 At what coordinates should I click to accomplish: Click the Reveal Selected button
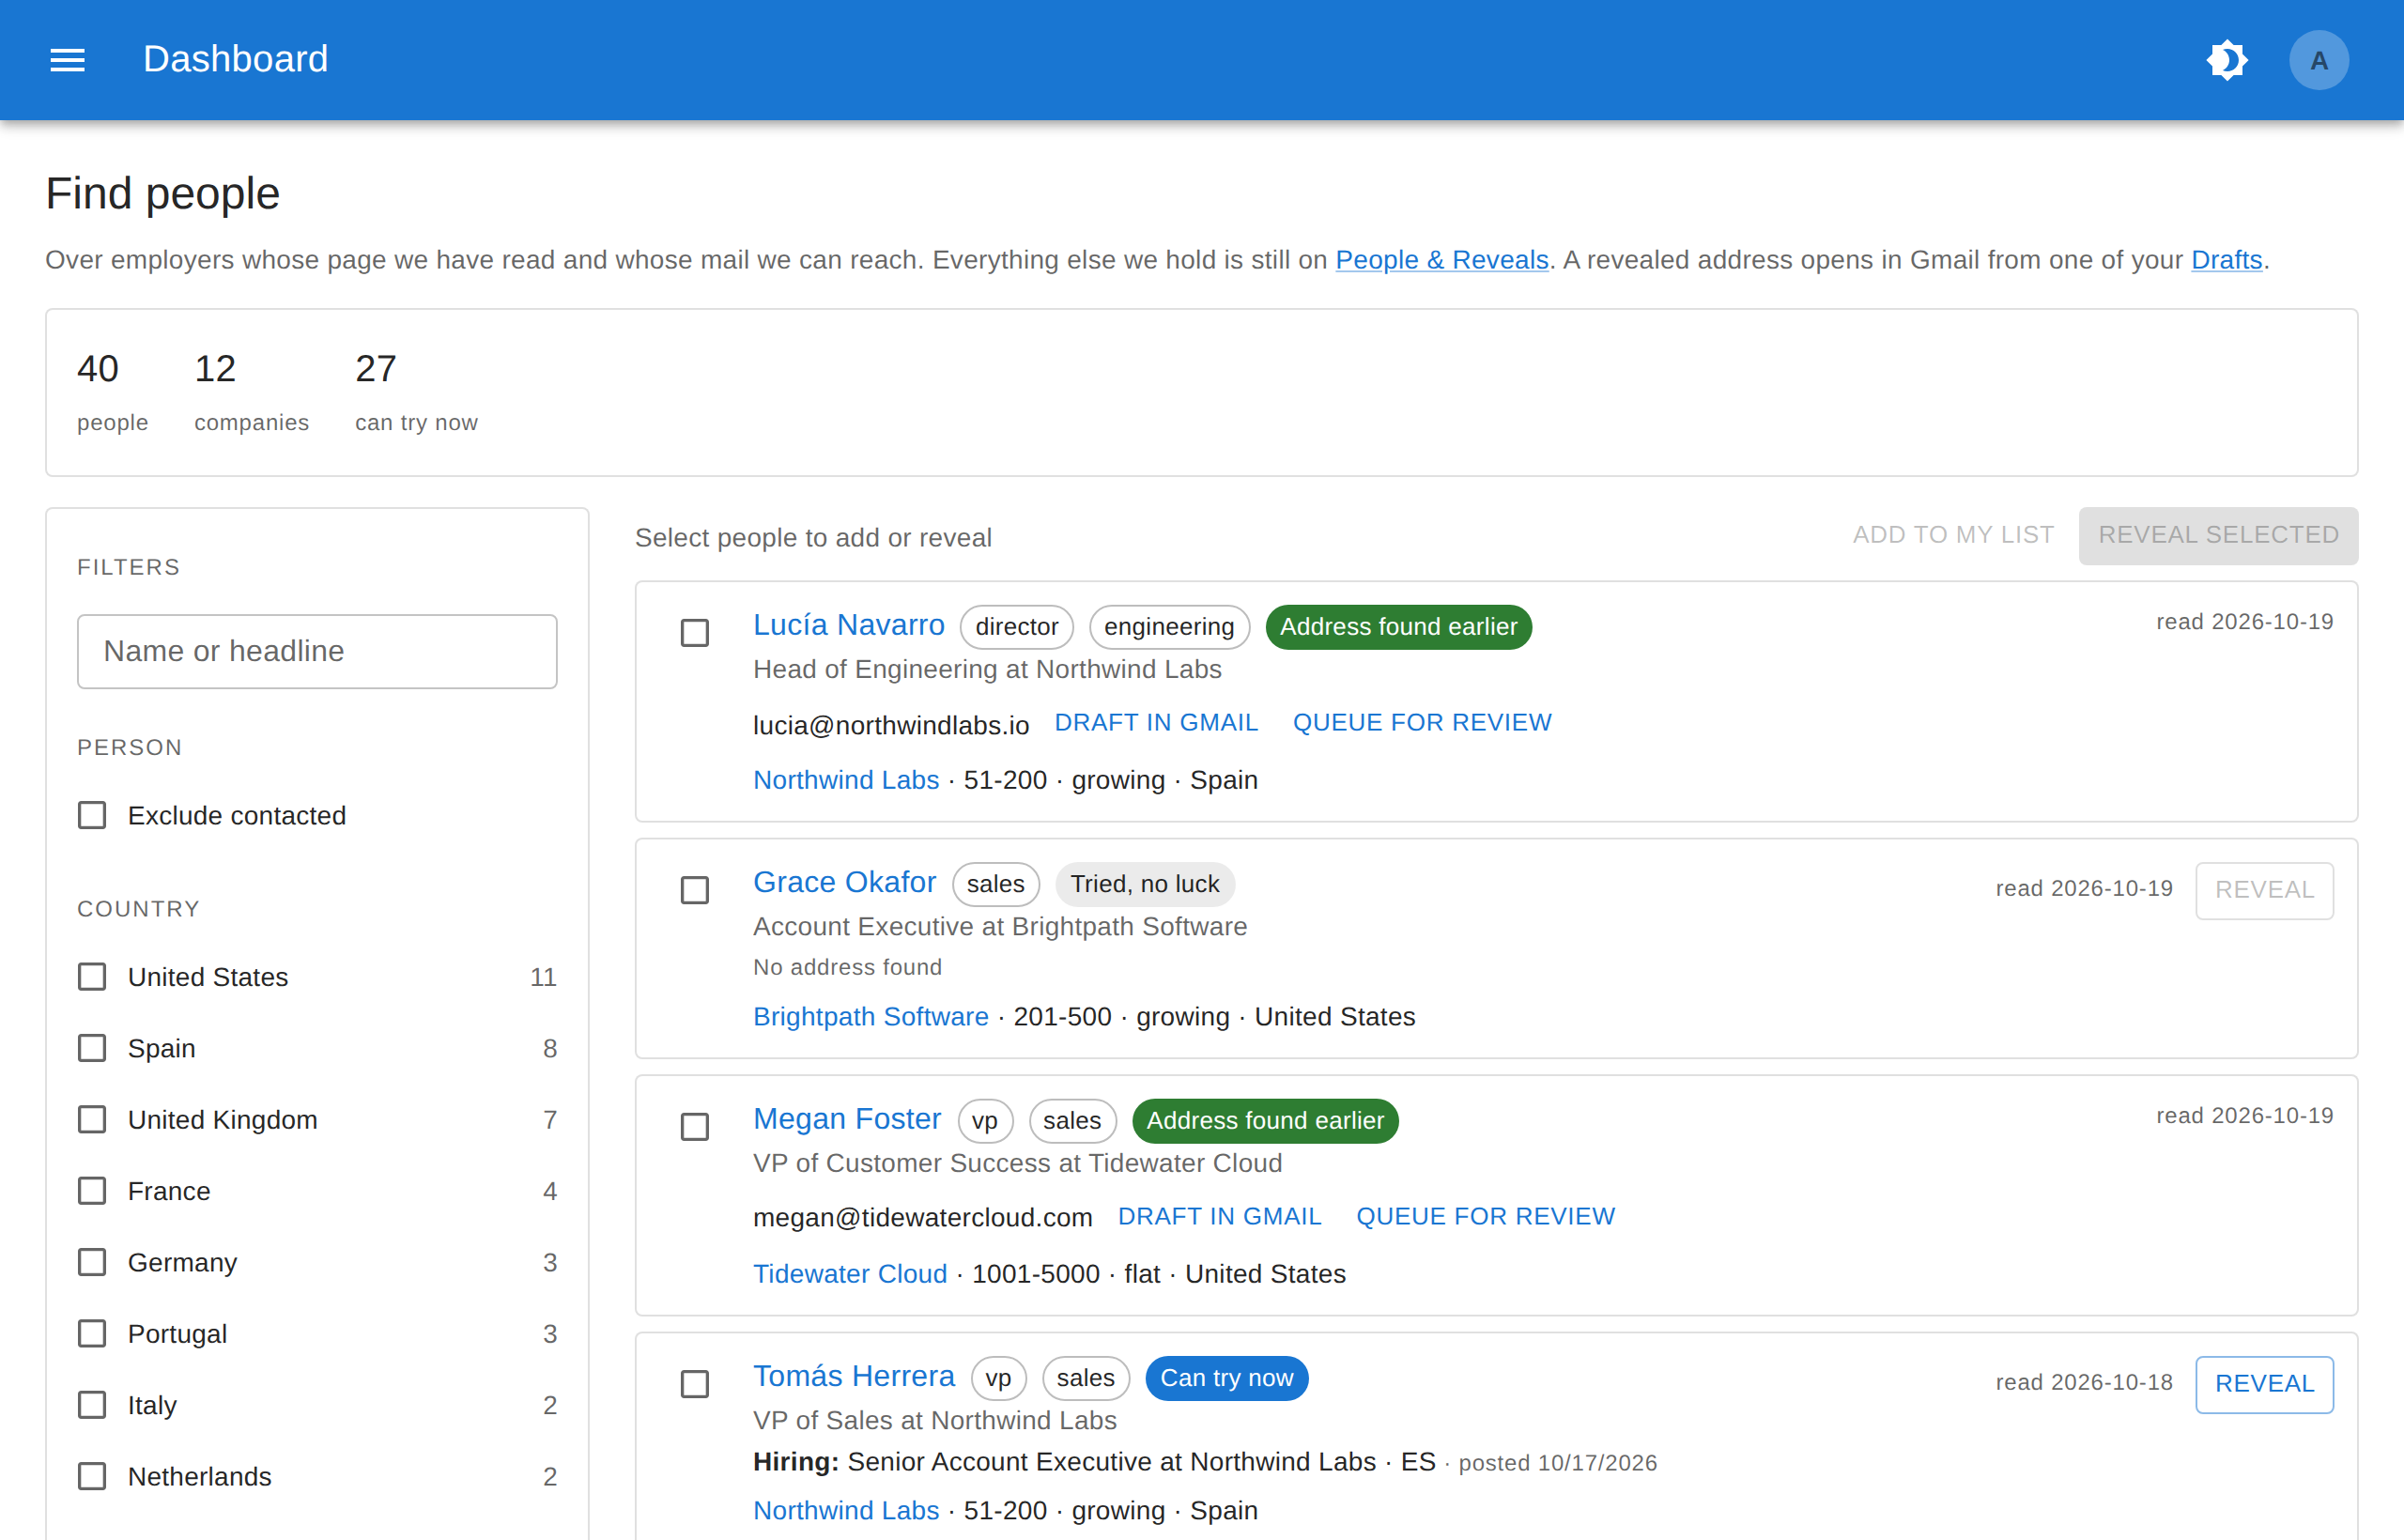click(2217, 535)
